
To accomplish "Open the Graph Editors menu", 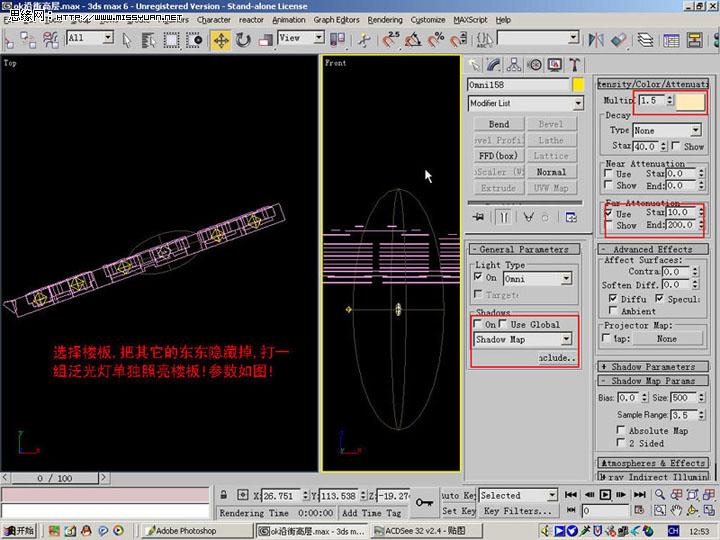I will [x=336, y=20].
